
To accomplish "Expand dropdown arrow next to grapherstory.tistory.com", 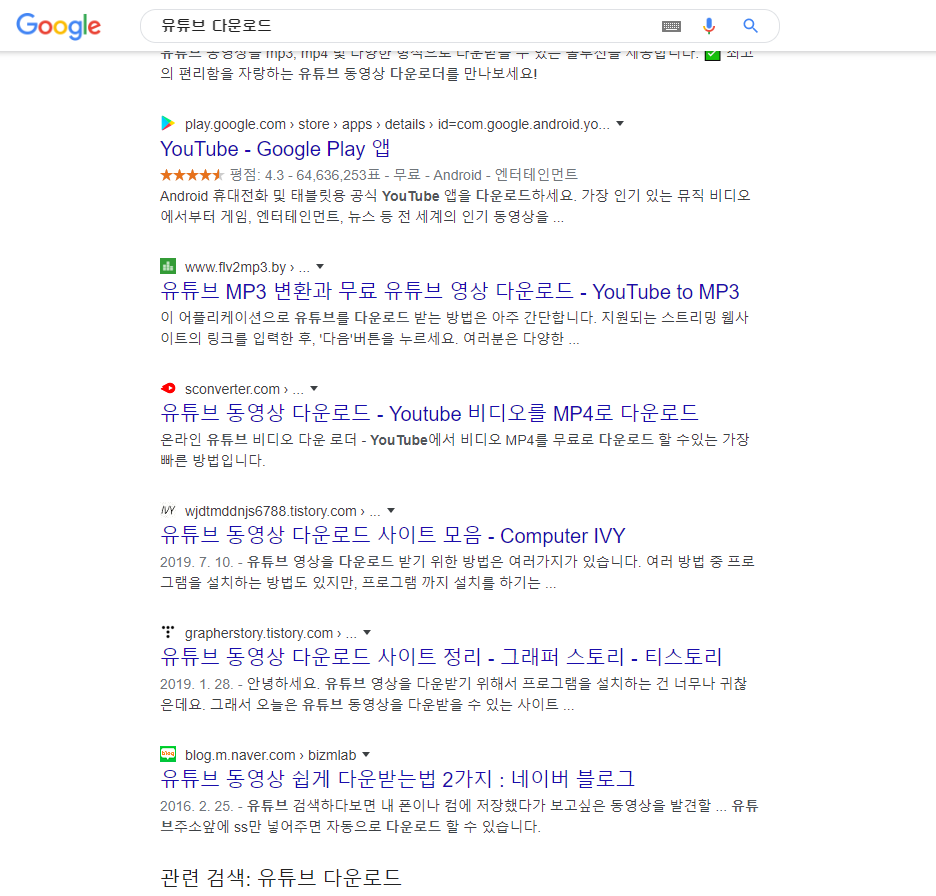I will [367, 632].
